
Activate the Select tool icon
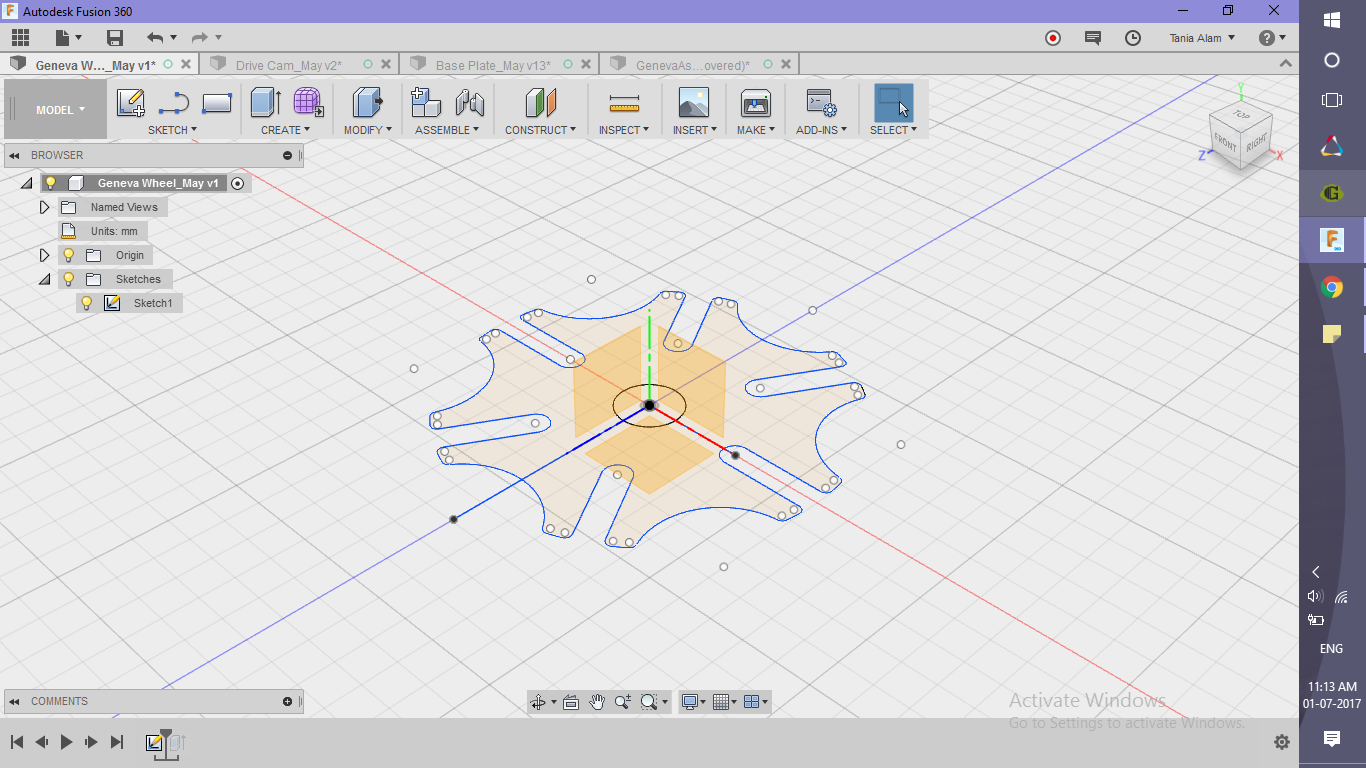point(893,103)
